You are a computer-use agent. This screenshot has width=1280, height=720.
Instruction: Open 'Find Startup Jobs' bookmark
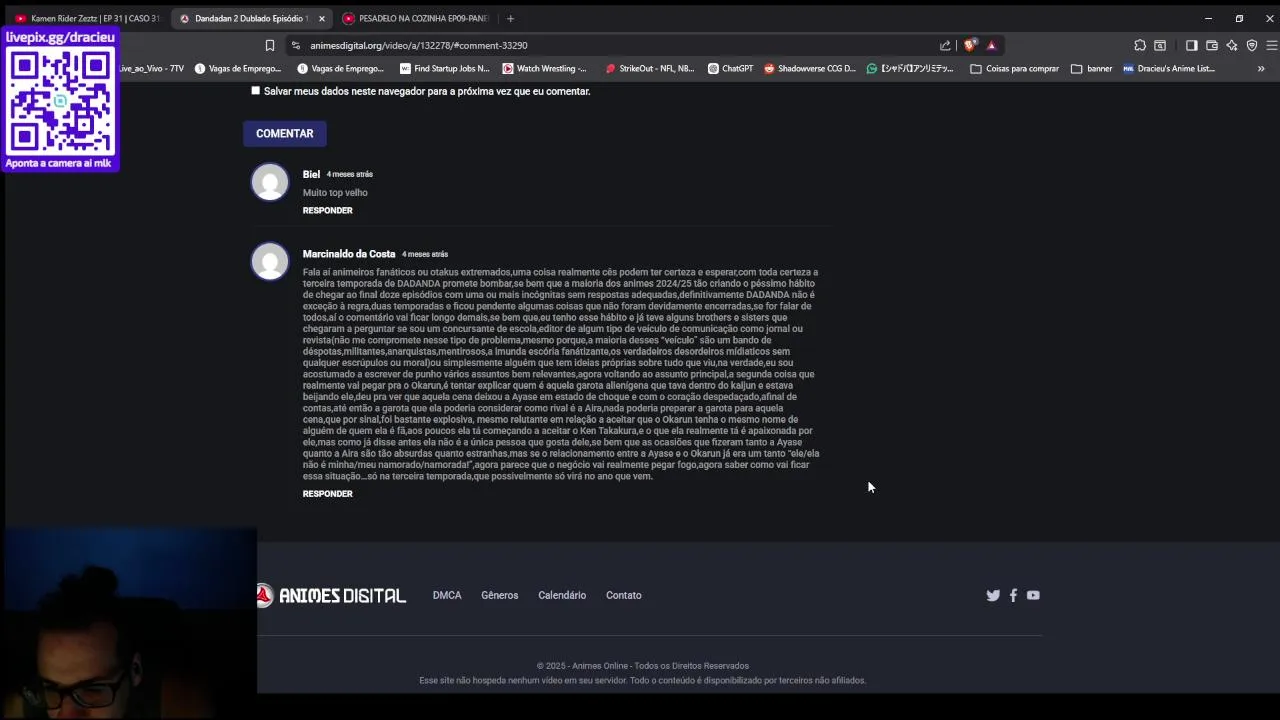click(445, 69)
